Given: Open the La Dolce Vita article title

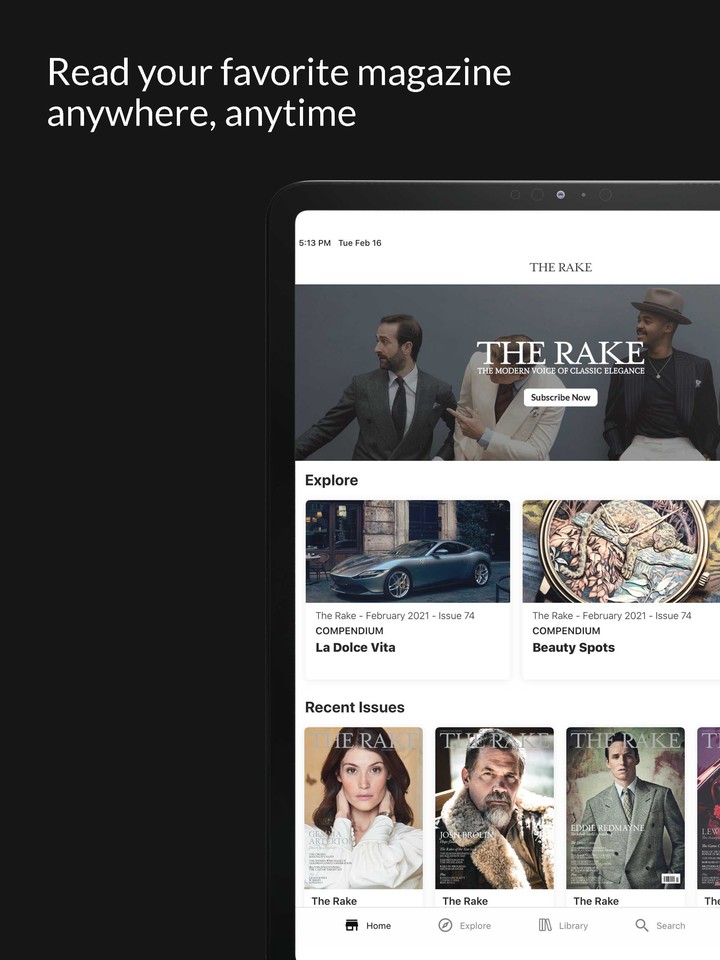Looking at the screenshot, I should [x=355, y=647].
